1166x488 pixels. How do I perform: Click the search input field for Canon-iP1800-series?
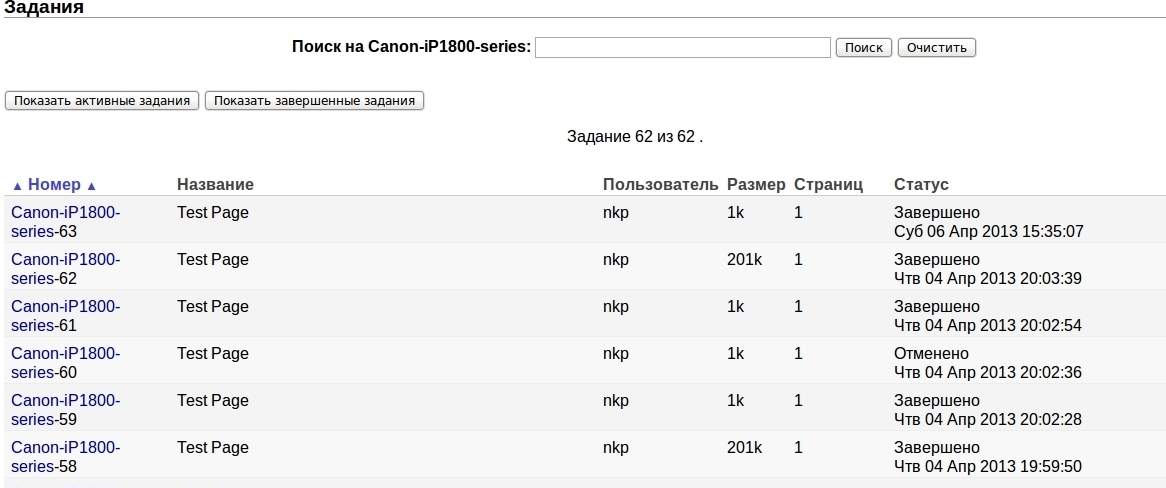(x=683, y=47)
